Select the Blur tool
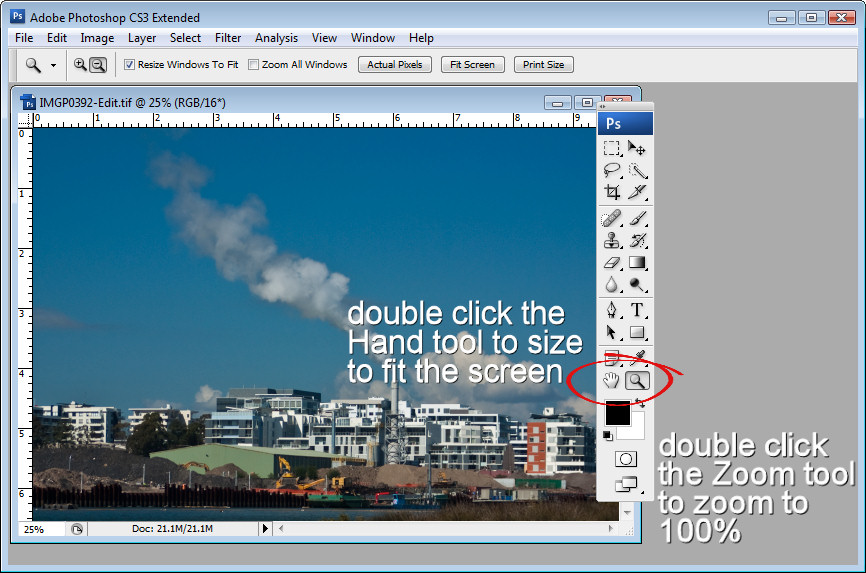The width and height of the screenshot is (866, 573). point(611,285)
